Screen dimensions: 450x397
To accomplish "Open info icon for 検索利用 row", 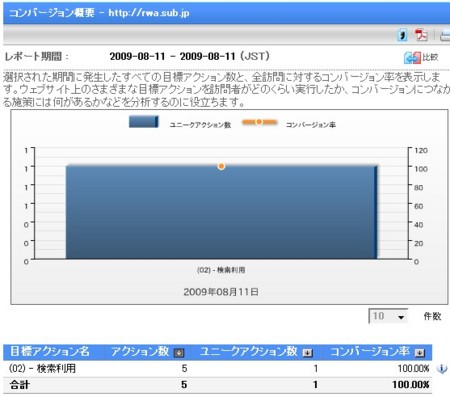I will click(442, 369).
